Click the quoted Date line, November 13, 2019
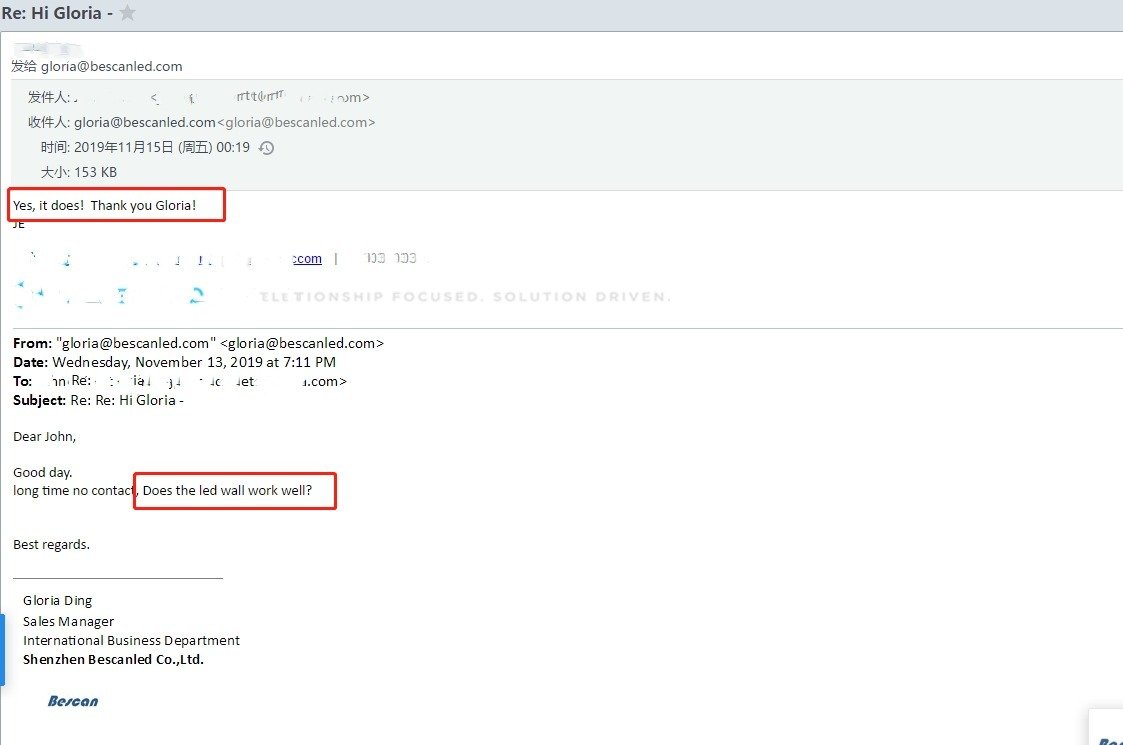The width and height of the screenshot is (1123, 745). [x=174, y=362]
